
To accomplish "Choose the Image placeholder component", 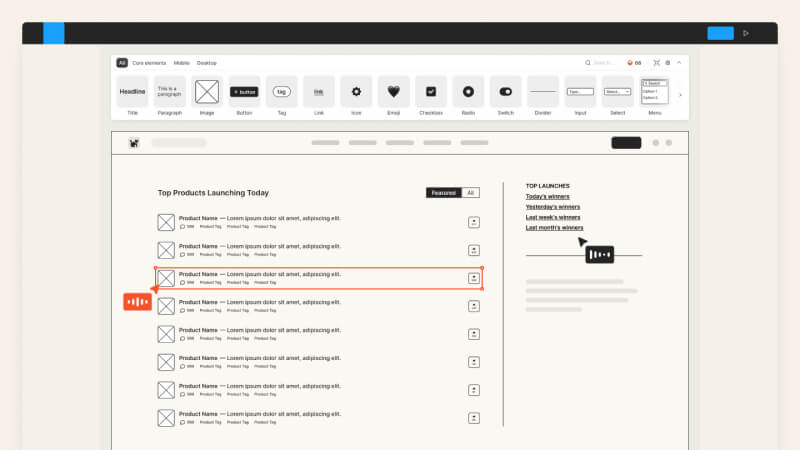I will coord(207,92).
